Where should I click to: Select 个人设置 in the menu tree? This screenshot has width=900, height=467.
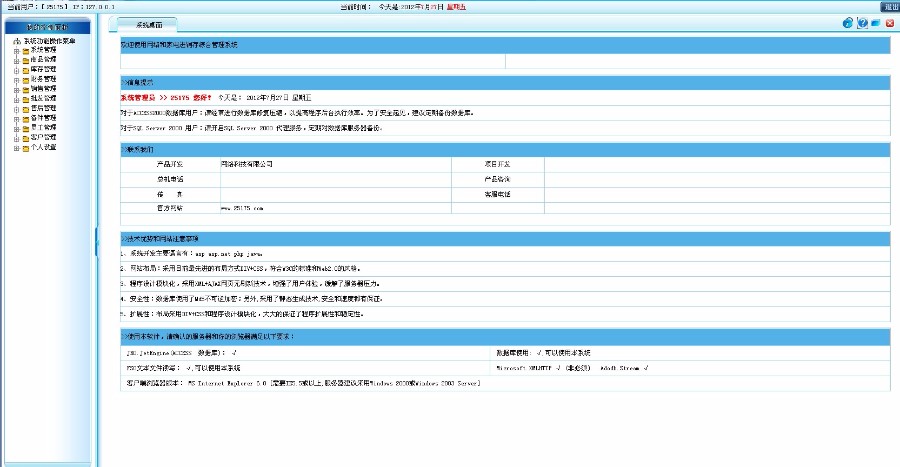coord(43,147)
